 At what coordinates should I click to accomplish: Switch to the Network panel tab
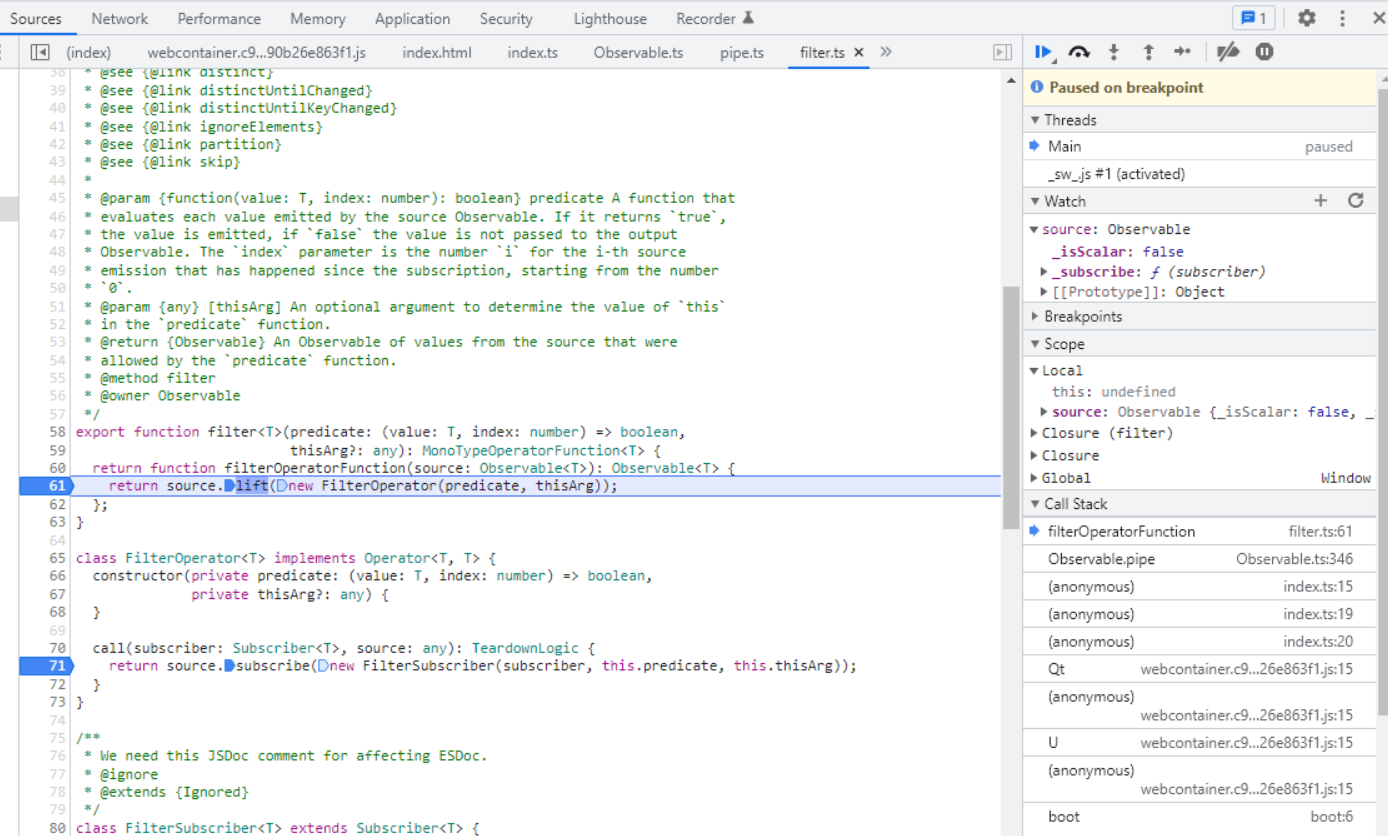tap(119, 19)
